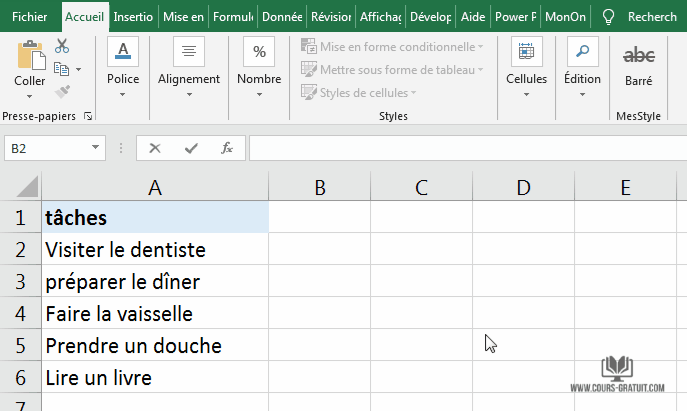The image size is (687, 411).
Task: Click the Coller paste clipboard icon
Action: (31, 55)
